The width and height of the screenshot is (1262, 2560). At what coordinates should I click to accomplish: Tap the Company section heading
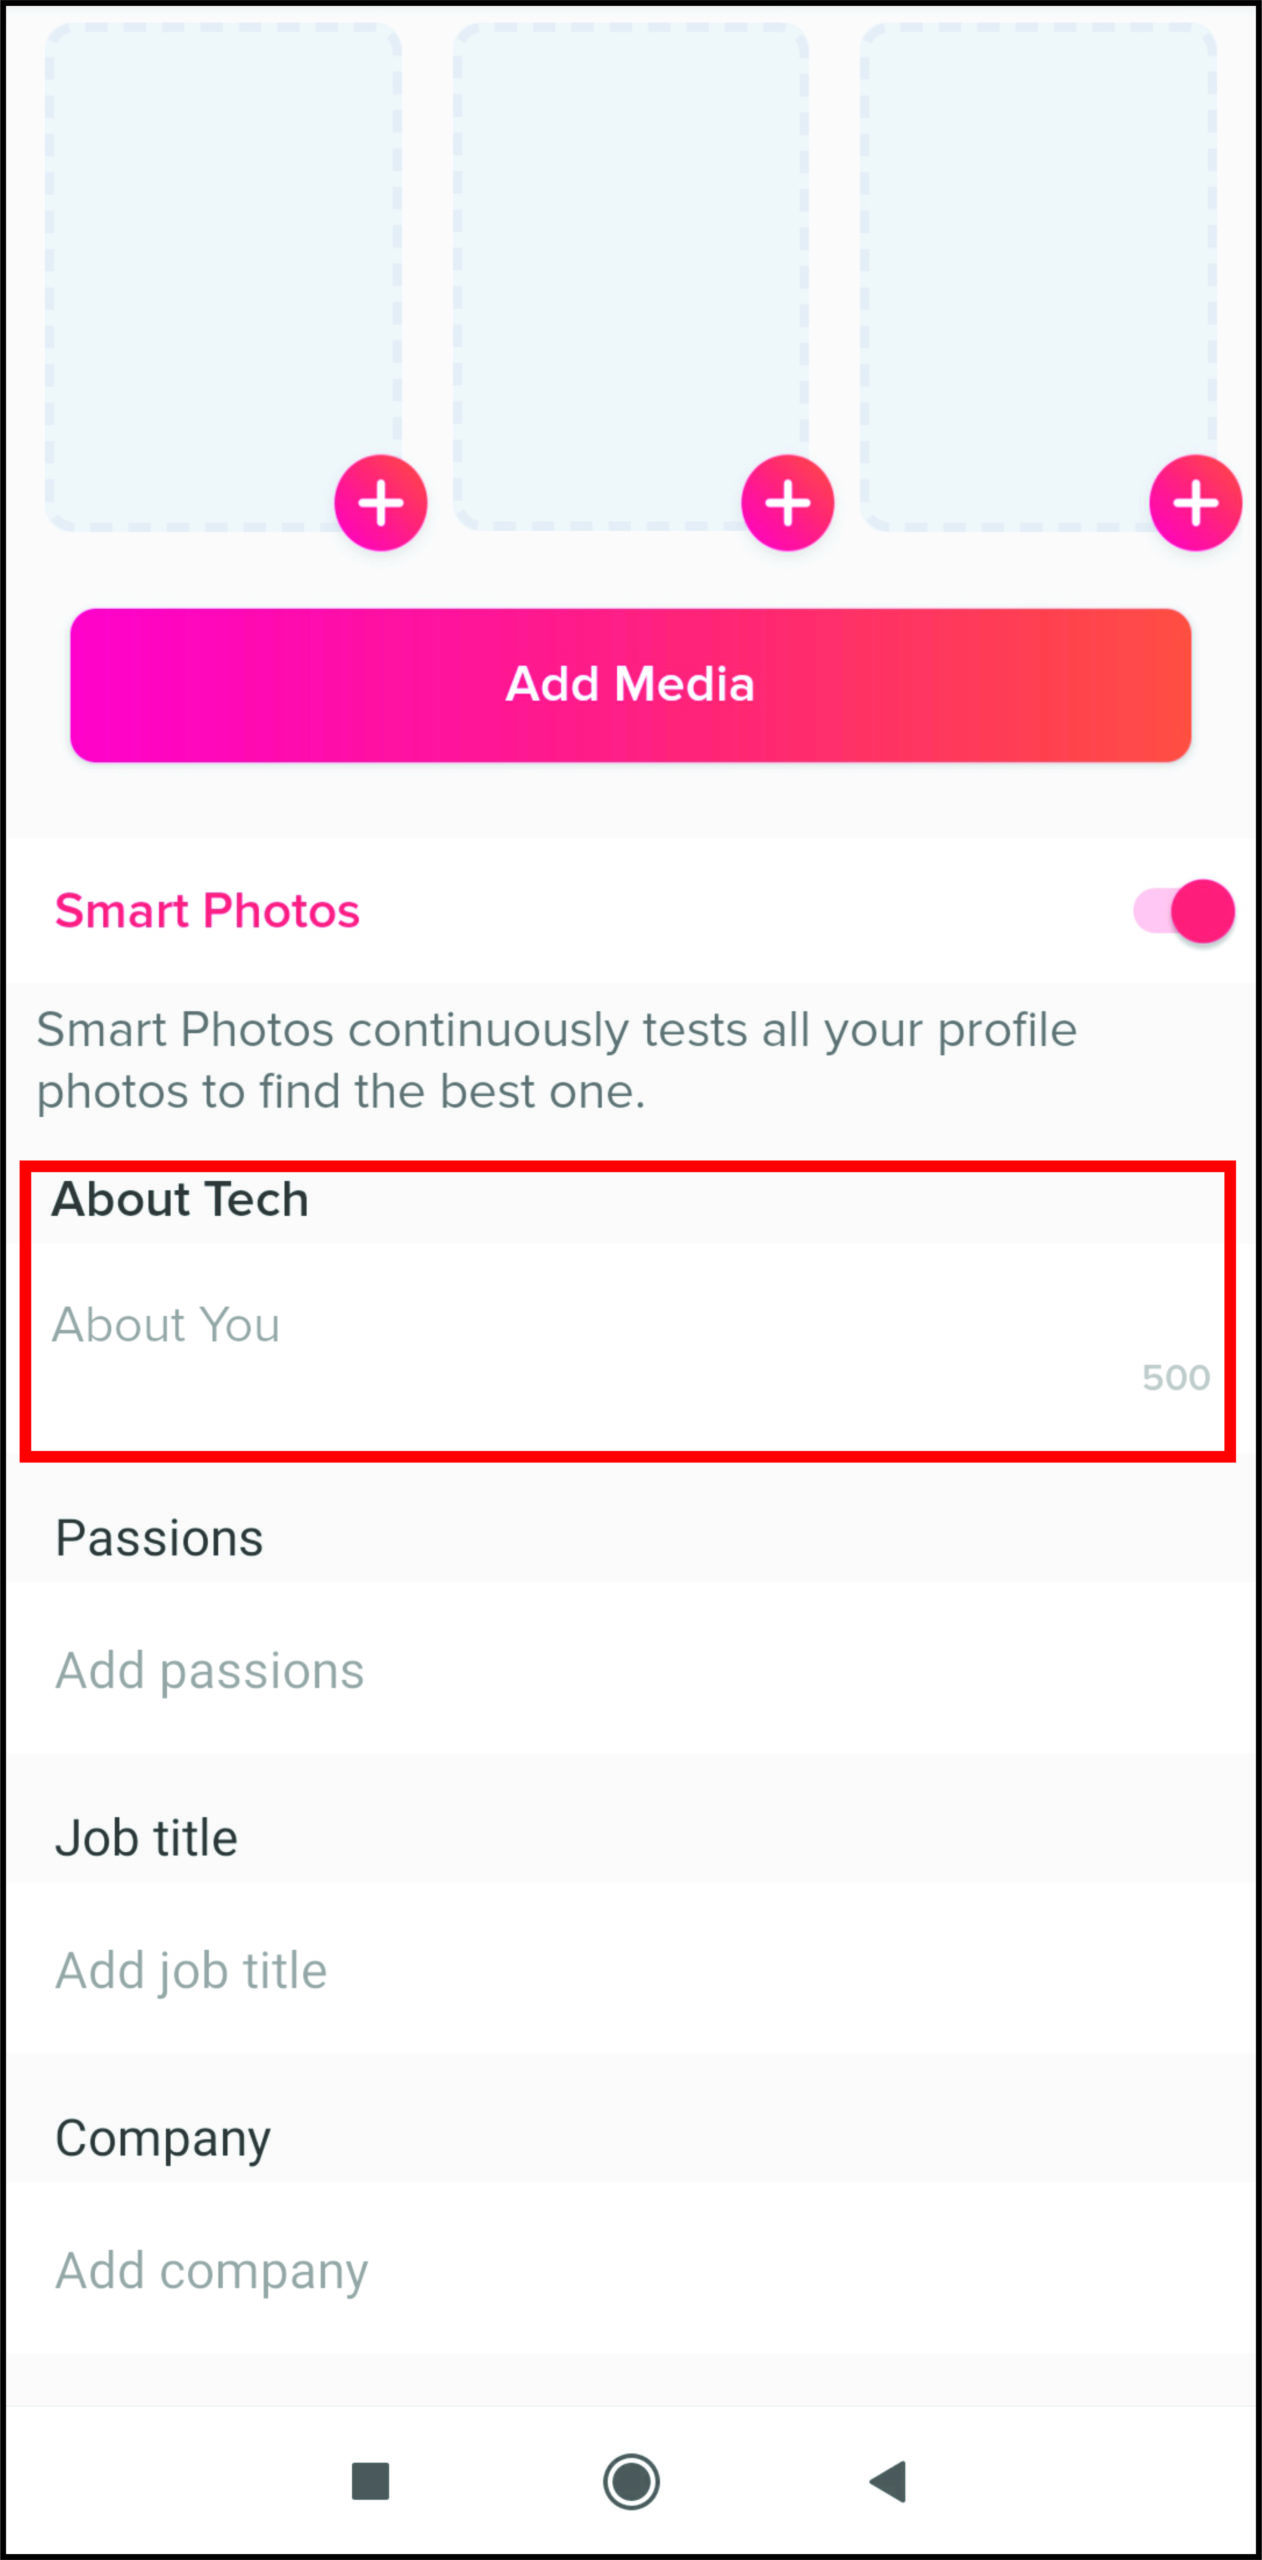click(163, 2138)
